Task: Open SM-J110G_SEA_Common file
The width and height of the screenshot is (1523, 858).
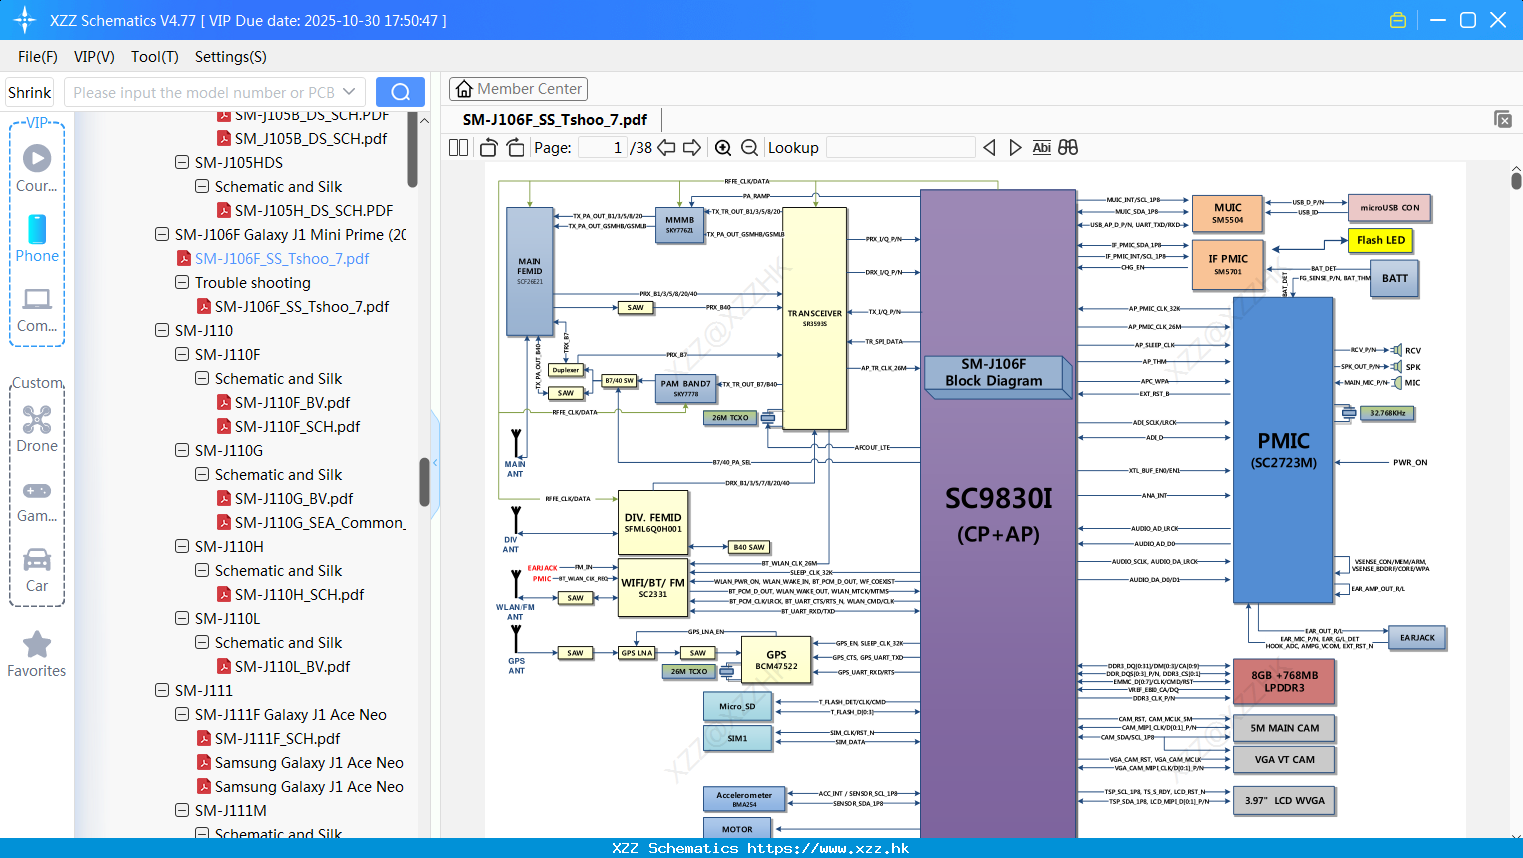Action: point(311,522)
